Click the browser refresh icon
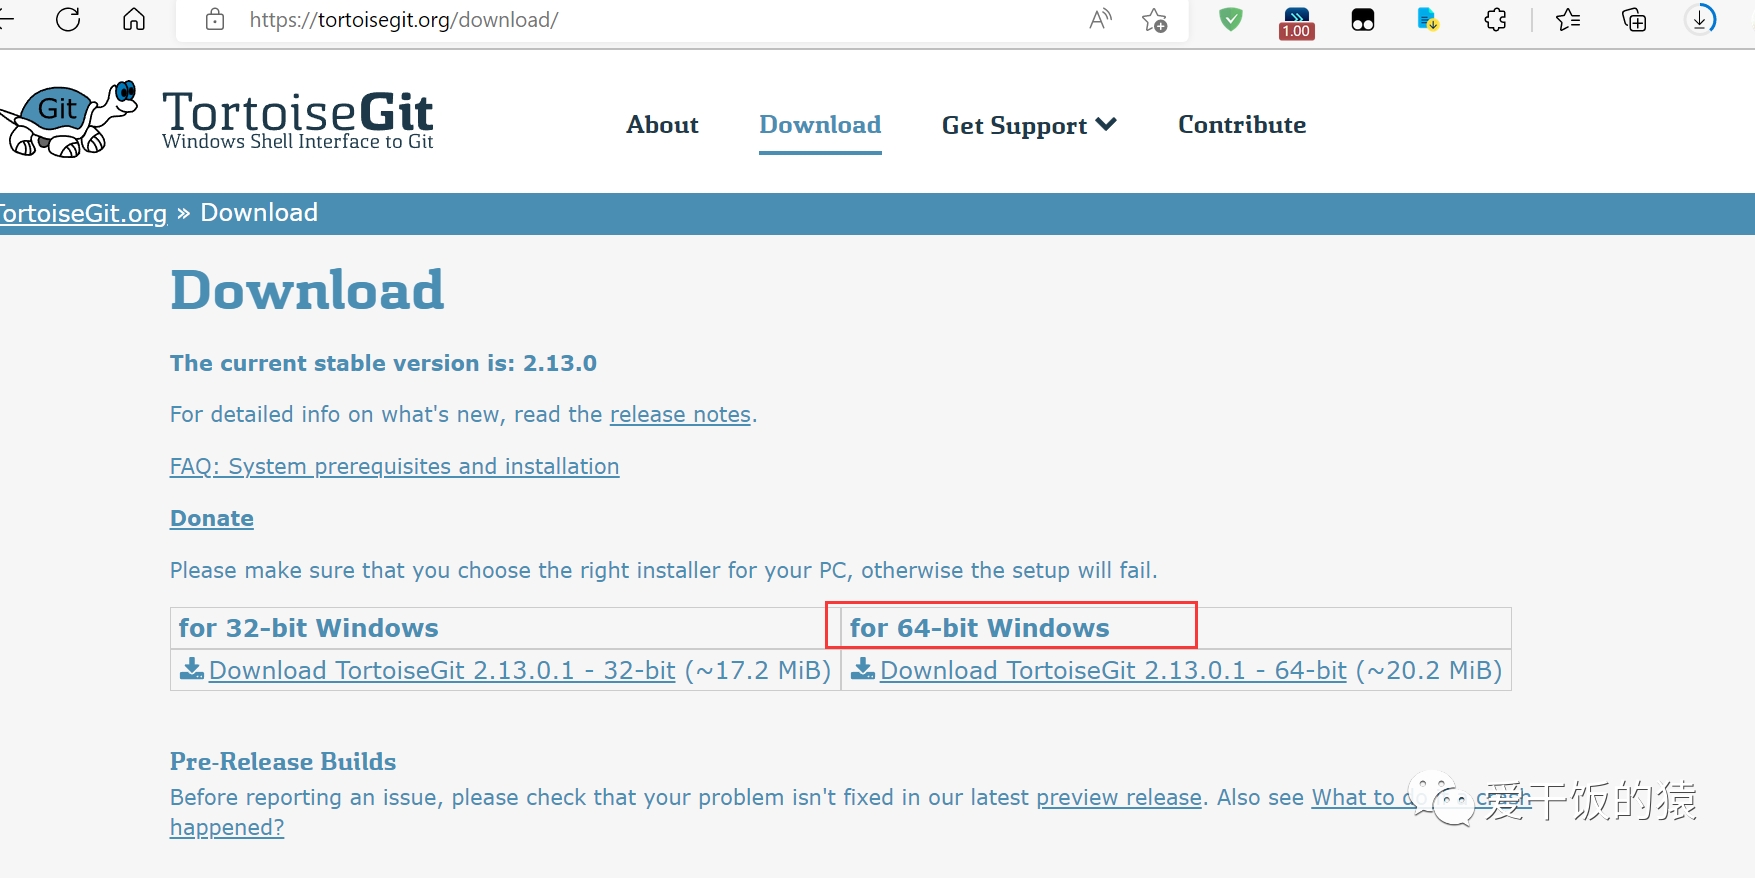 coord(68,19)
